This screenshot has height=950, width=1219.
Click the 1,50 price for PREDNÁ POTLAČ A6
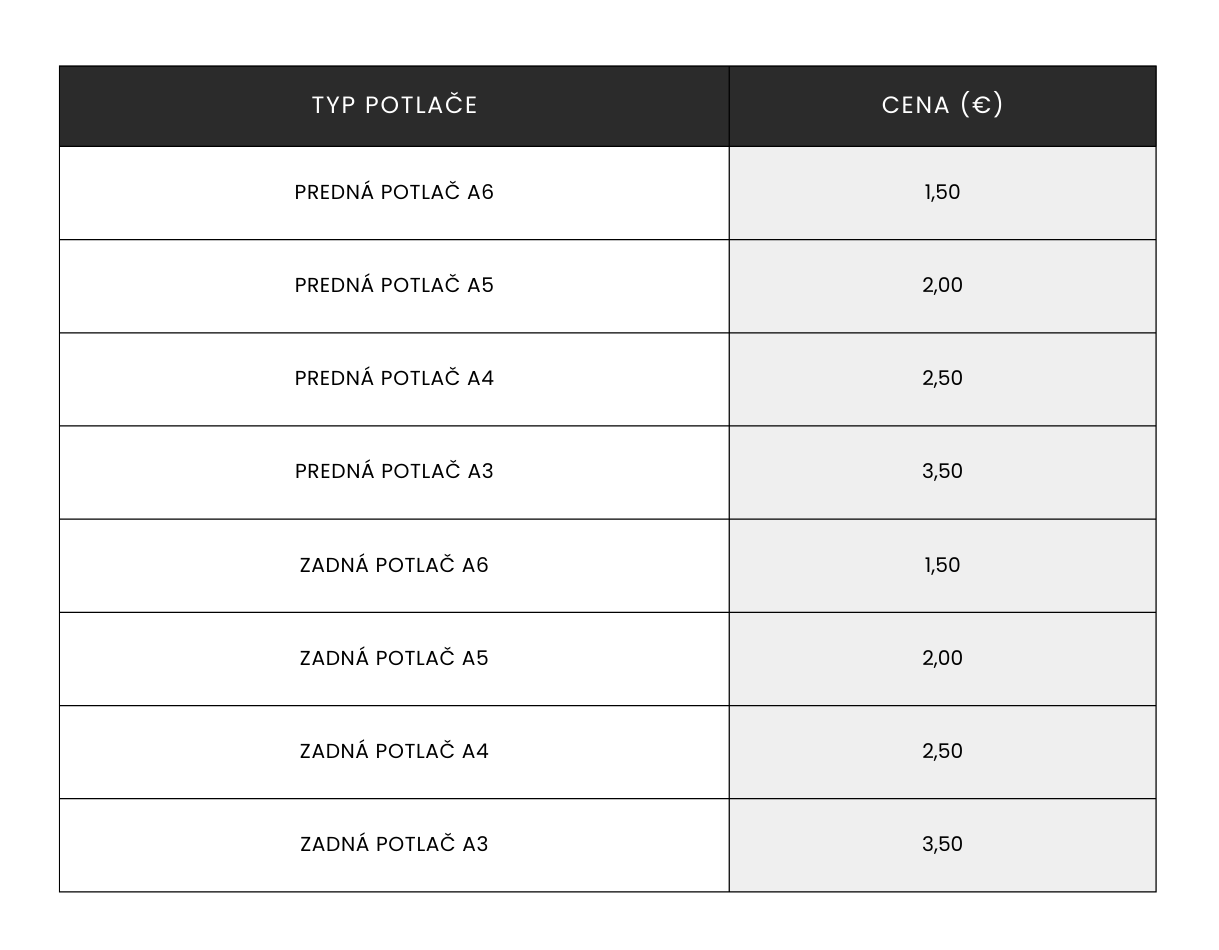coord(942,193)
